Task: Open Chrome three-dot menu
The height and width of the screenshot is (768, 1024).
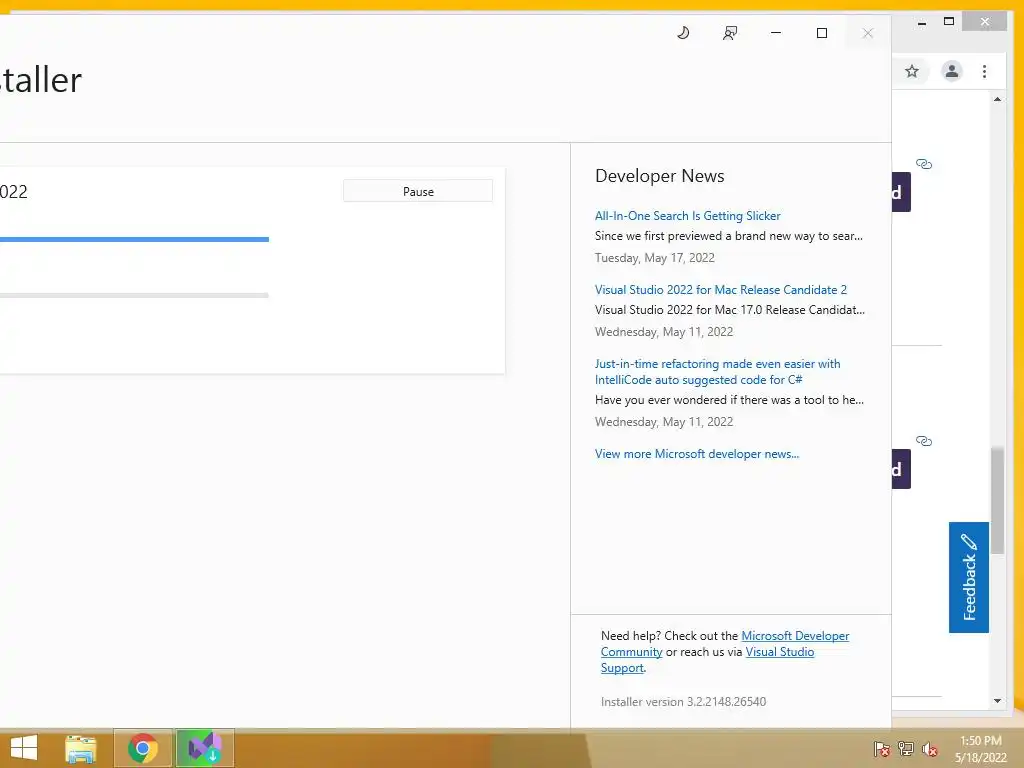Action: point(984,71)
